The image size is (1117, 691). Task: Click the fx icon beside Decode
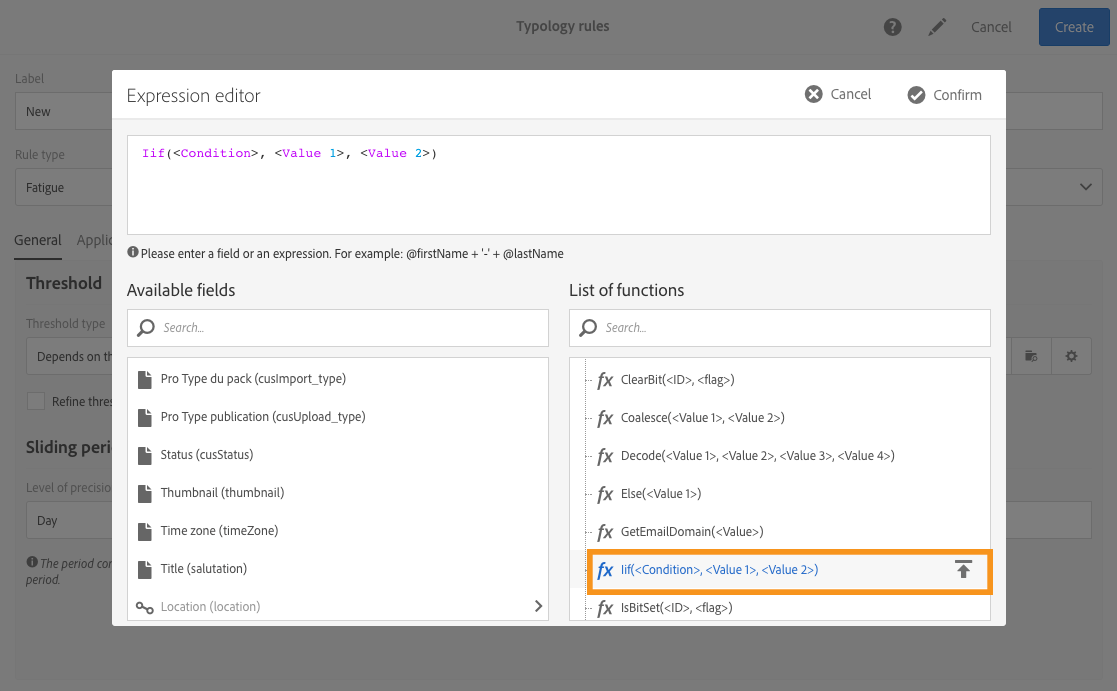pos(605,456)
